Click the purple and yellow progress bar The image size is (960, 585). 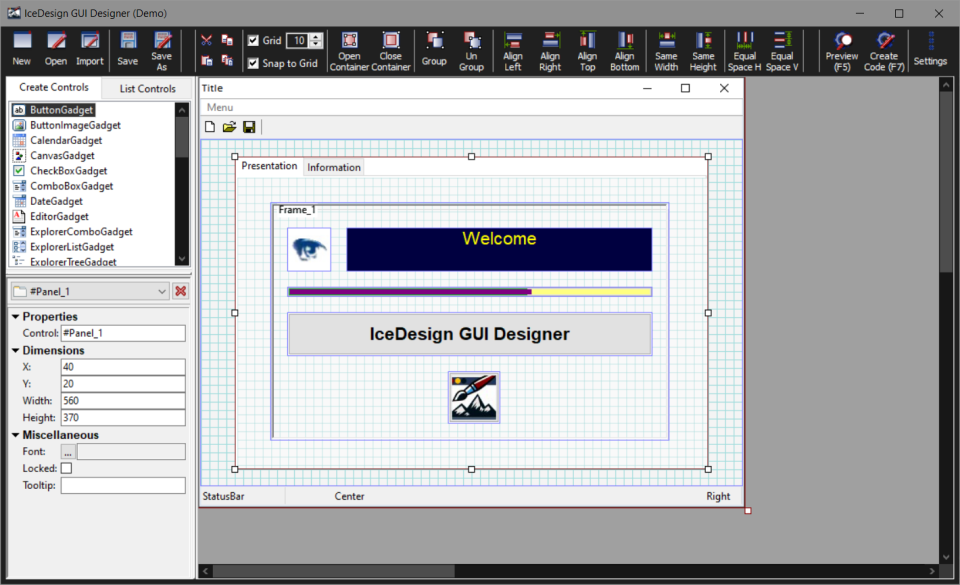470,292
